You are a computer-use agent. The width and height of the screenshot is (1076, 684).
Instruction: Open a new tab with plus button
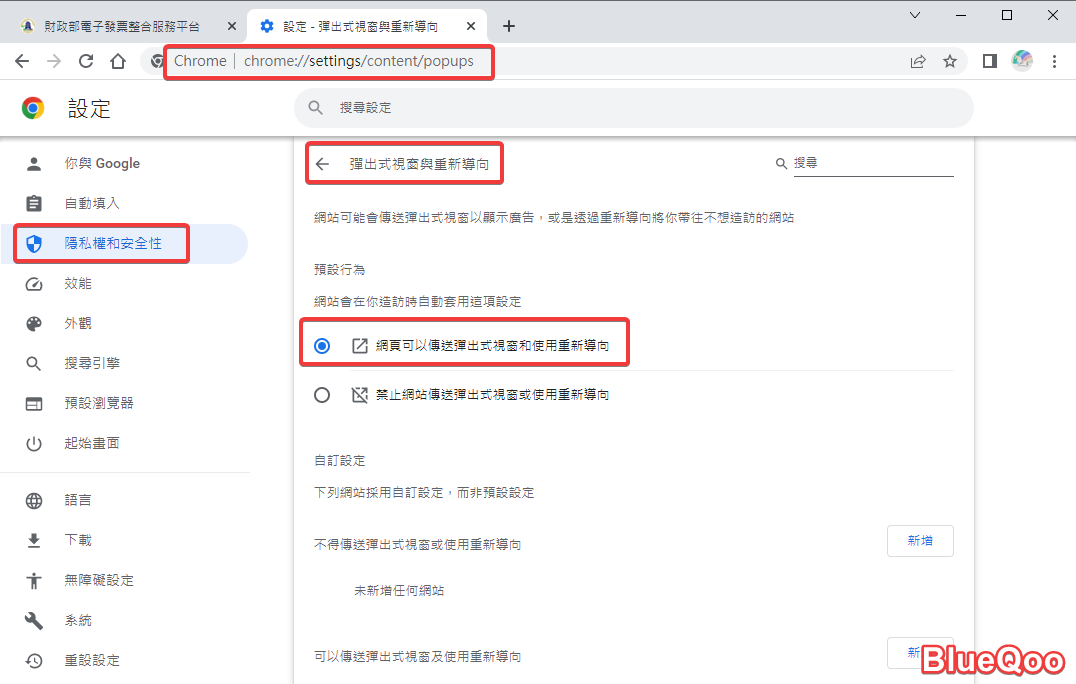click(509, 26)
